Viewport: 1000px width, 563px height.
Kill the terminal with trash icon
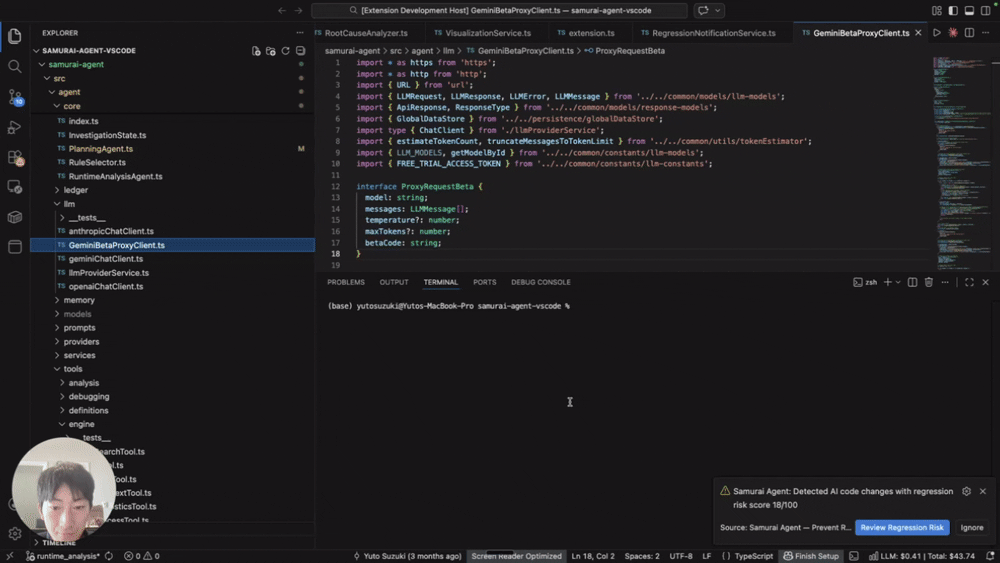coord(928,283)
